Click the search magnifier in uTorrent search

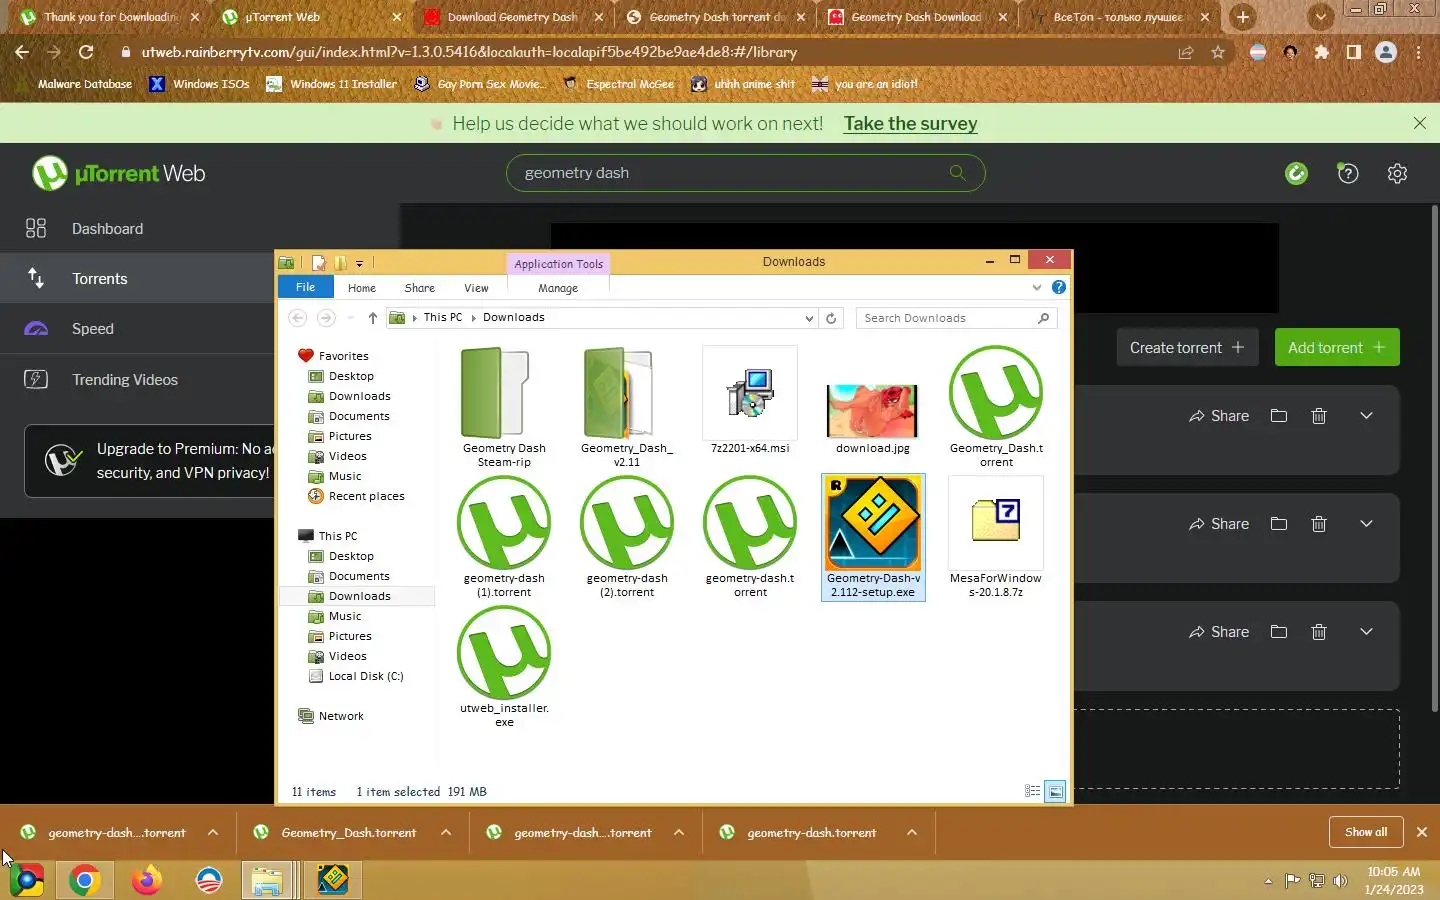(x=957, y=173)
